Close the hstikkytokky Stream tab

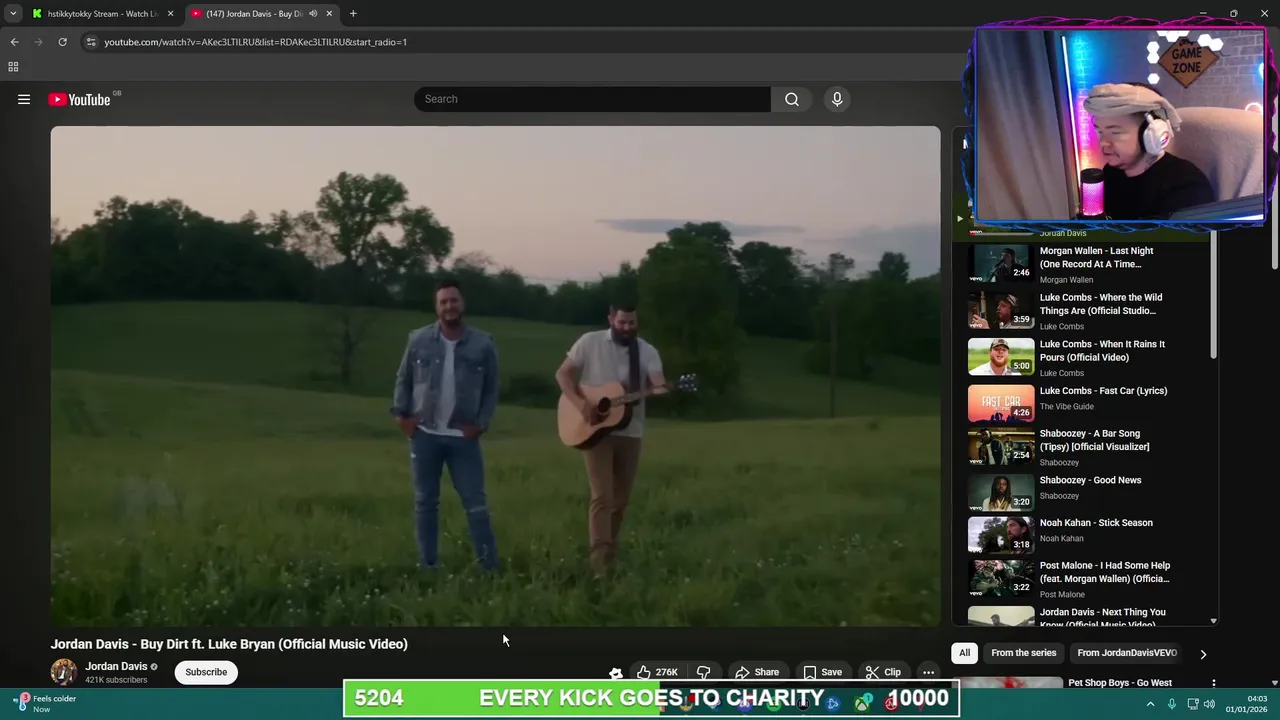(170, 14)
